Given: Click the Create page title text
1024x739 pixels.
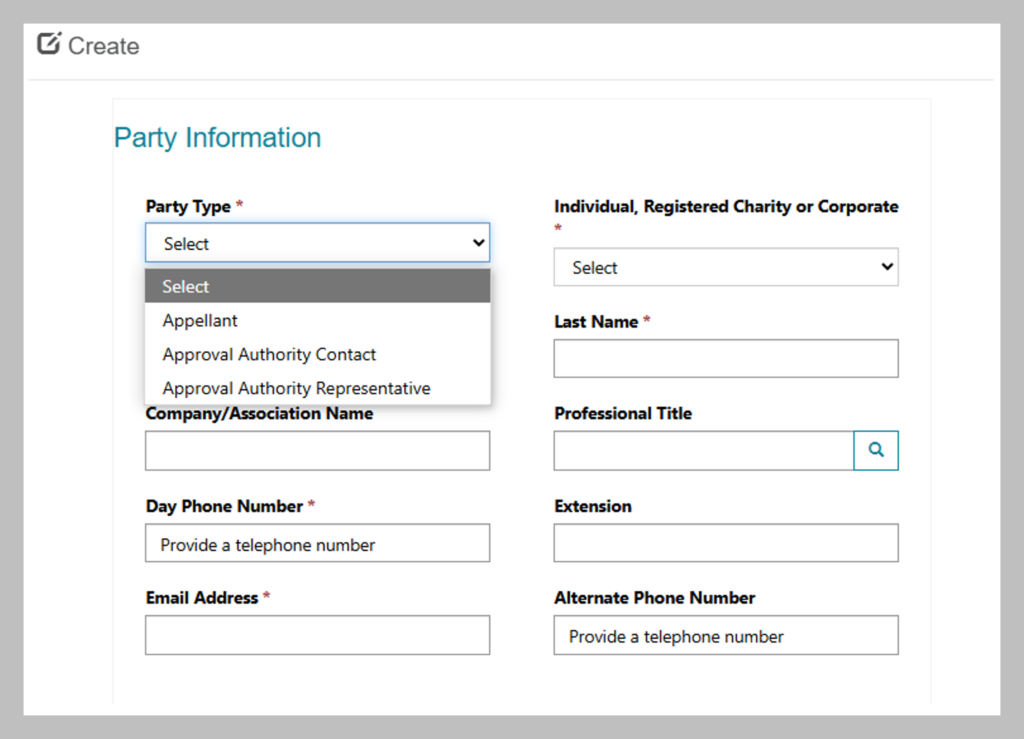Looking at the screenshot, I should [x=103, y=46].
